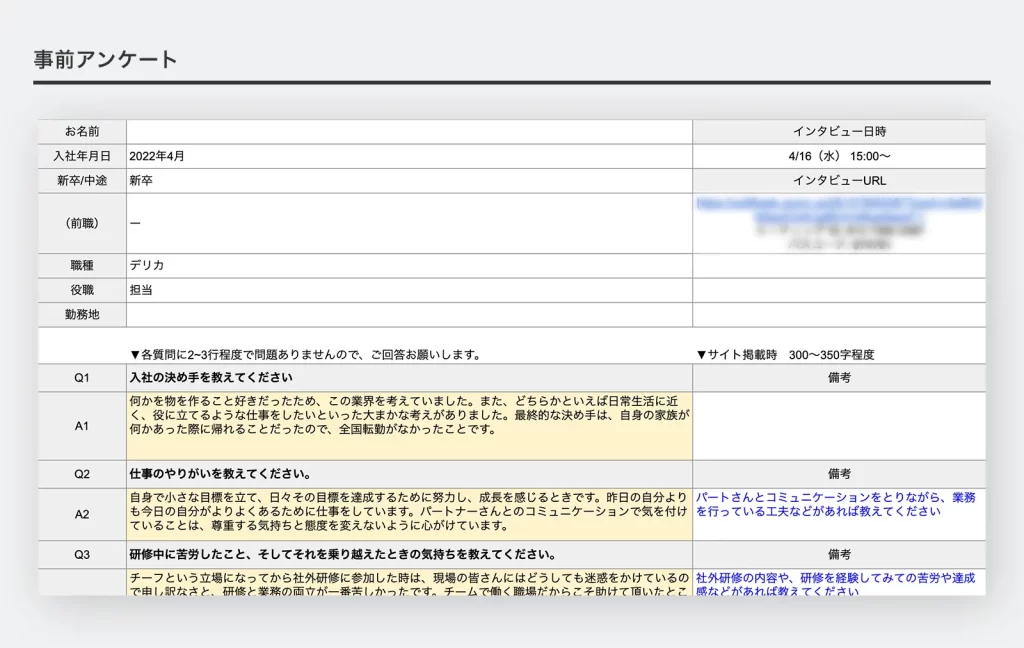
Task: Select the Q1 入社の決め手 question cell
Action: pos(409,378)
